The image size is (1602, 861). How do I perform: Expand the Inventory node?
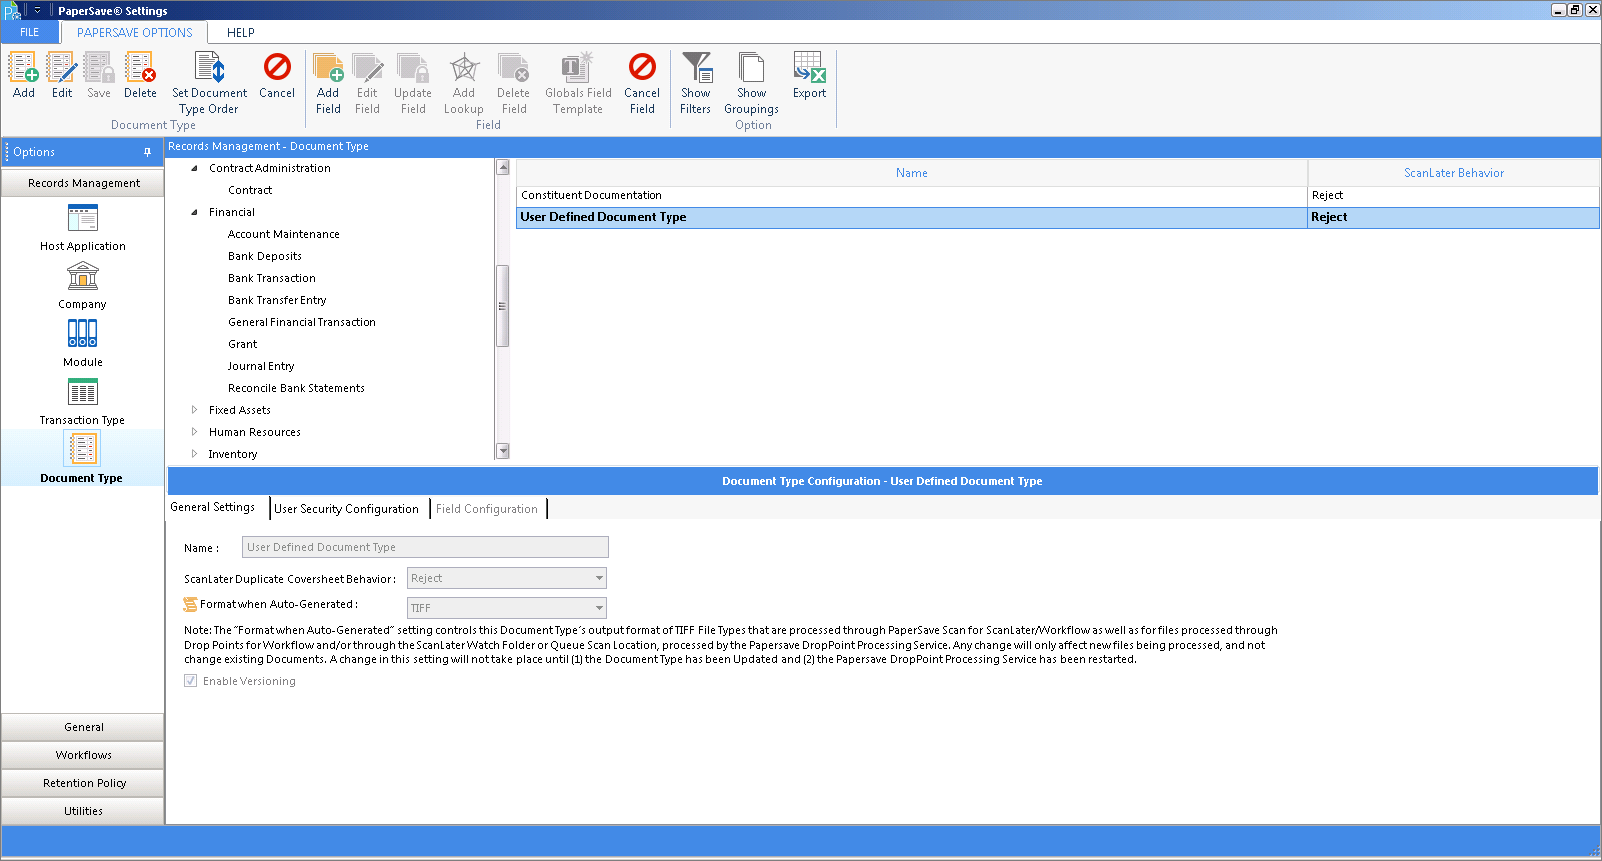194,454
